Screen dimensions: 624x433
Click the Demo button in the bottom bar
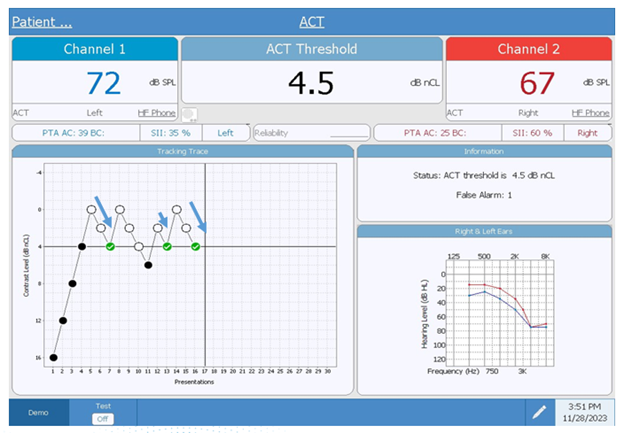click(39, 413)
